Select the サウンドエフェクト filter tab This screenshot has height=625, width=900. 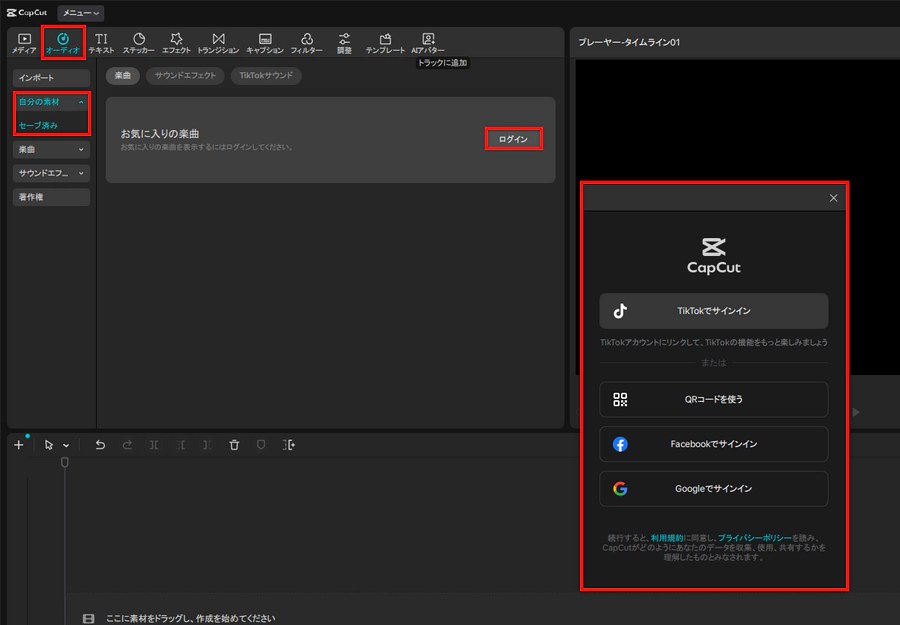185,76
